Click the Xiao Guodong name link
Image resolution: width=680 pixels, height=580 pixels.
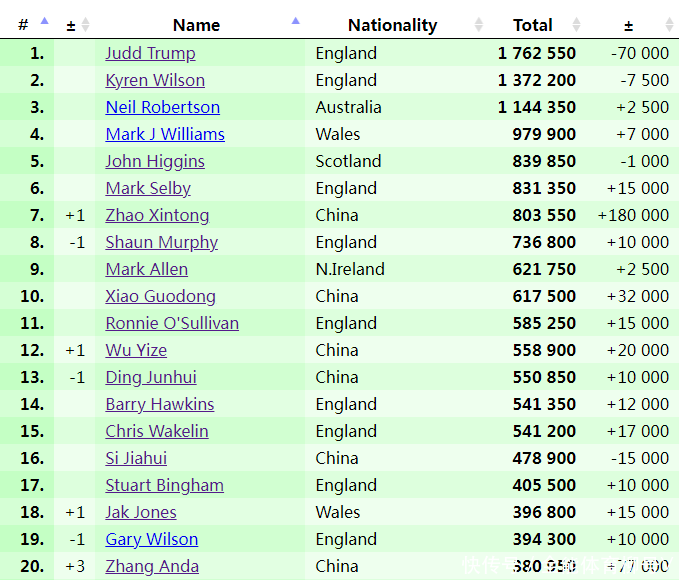pyautogui.click(x=160, y=296)
